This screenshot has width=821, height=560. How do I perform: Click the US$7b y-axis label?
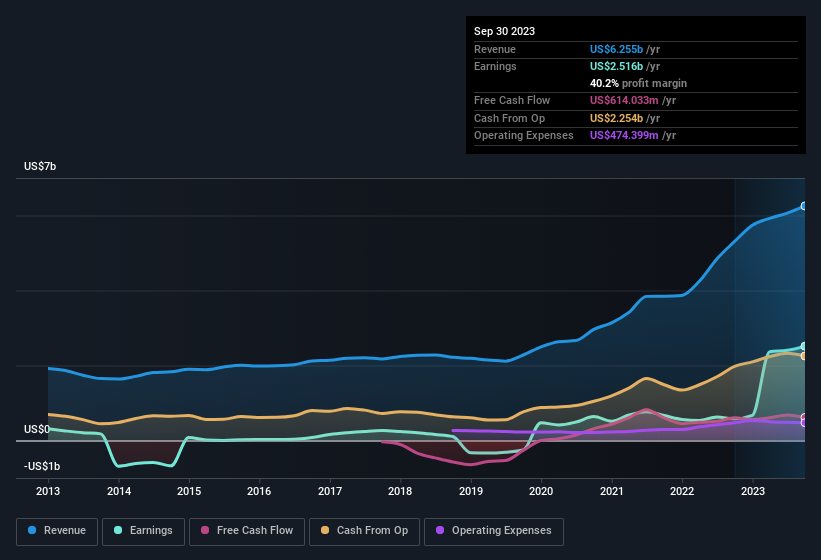[40, 166]
